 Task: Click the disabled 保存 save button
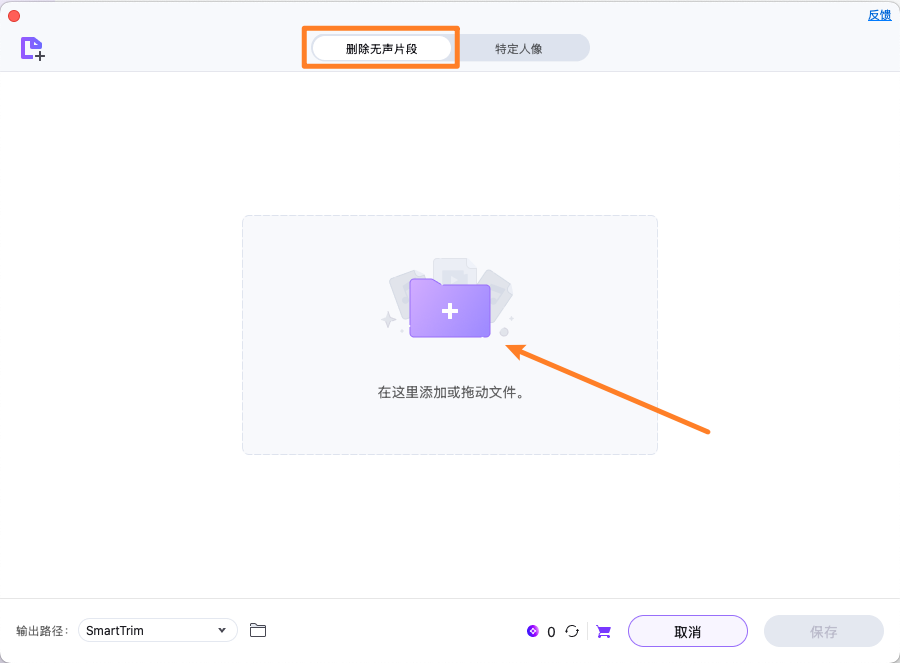(x=823, y=631)
